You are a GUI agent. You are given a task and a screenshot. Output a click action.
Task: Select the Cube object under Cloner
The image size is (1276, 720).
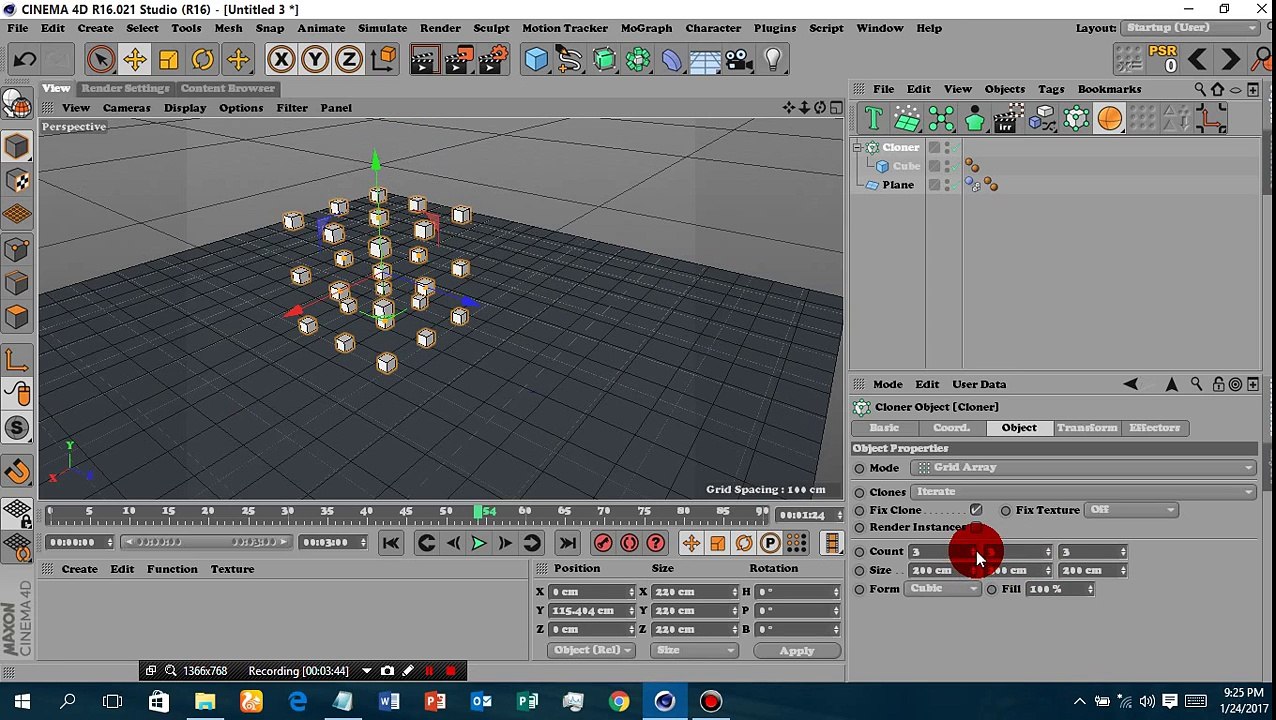[906, 166]
